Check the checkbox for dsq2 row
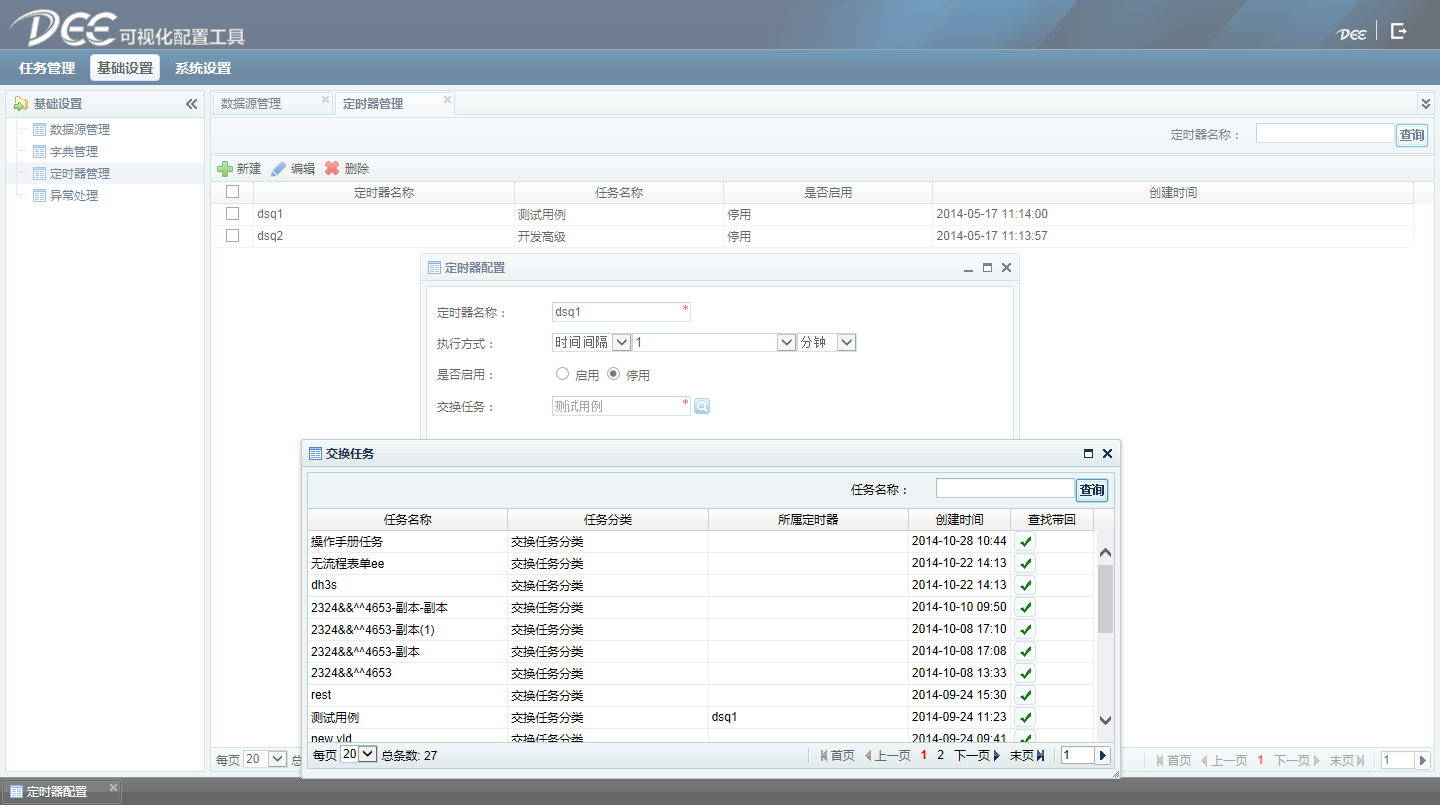Screen dimensions: 1440x805 tap(232, 236)
